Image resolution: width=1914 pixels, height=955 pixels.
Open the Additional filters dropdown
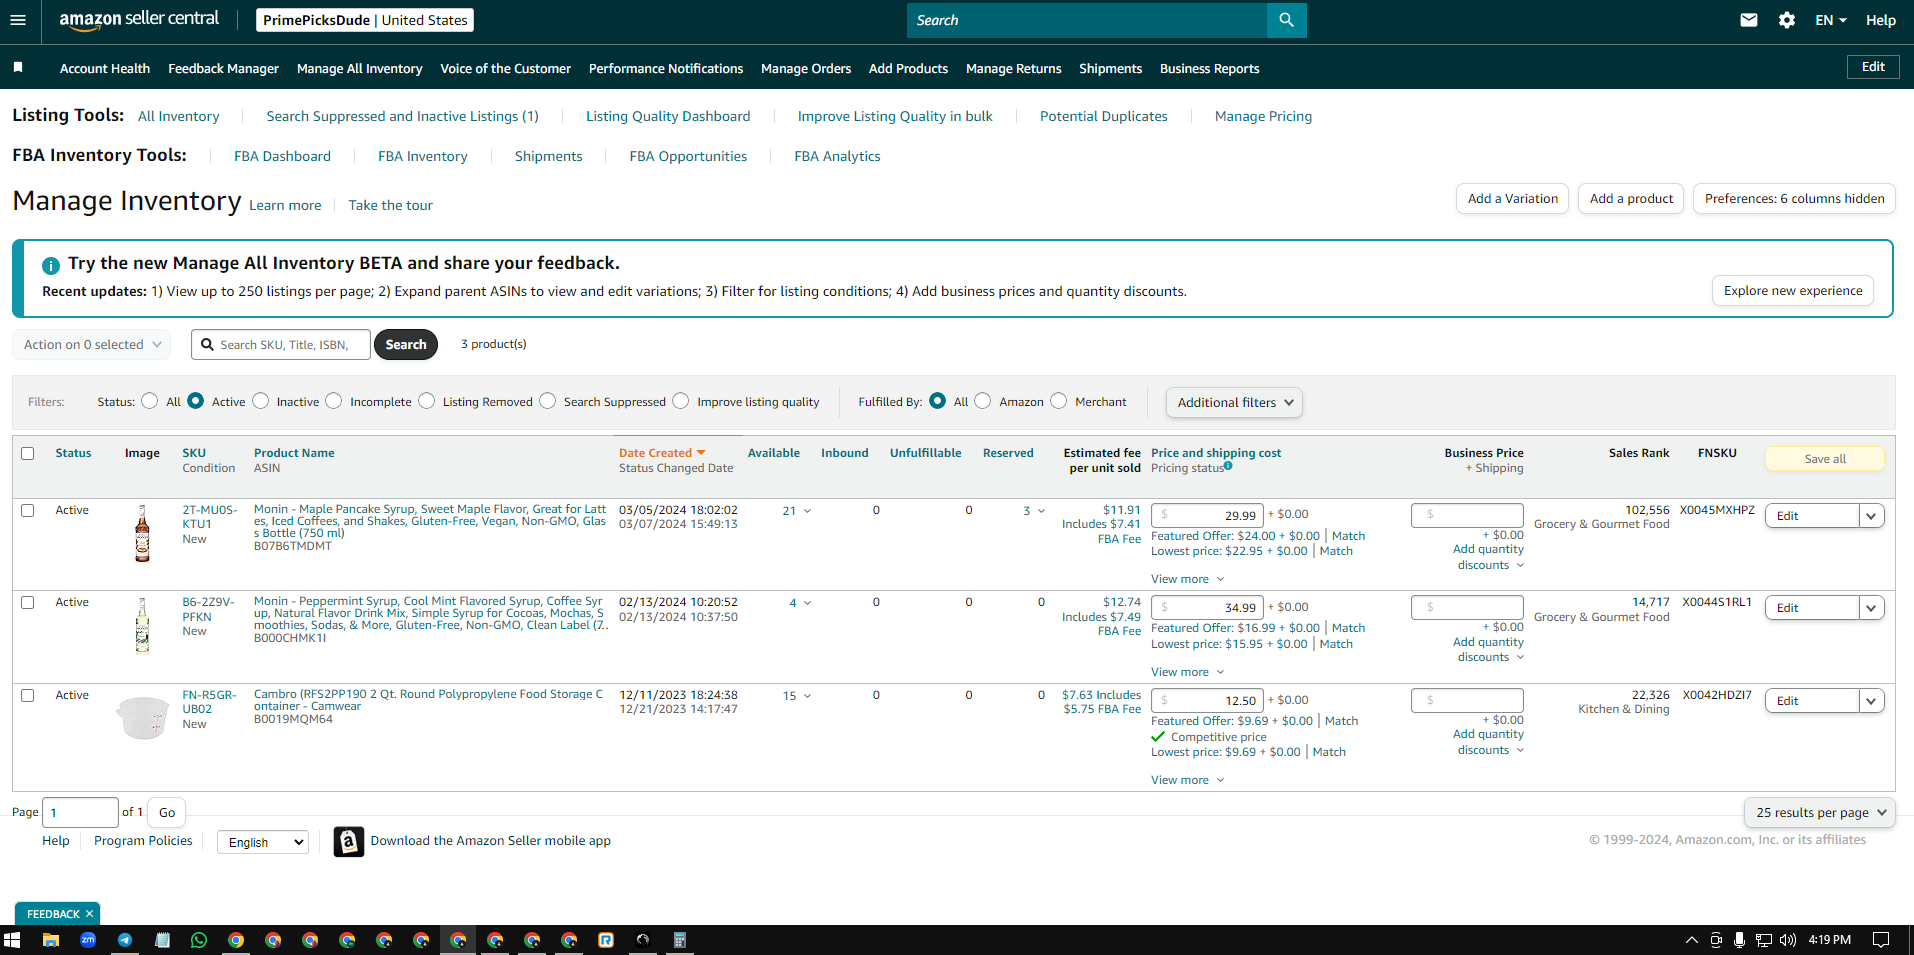(x=1234, y=402)
